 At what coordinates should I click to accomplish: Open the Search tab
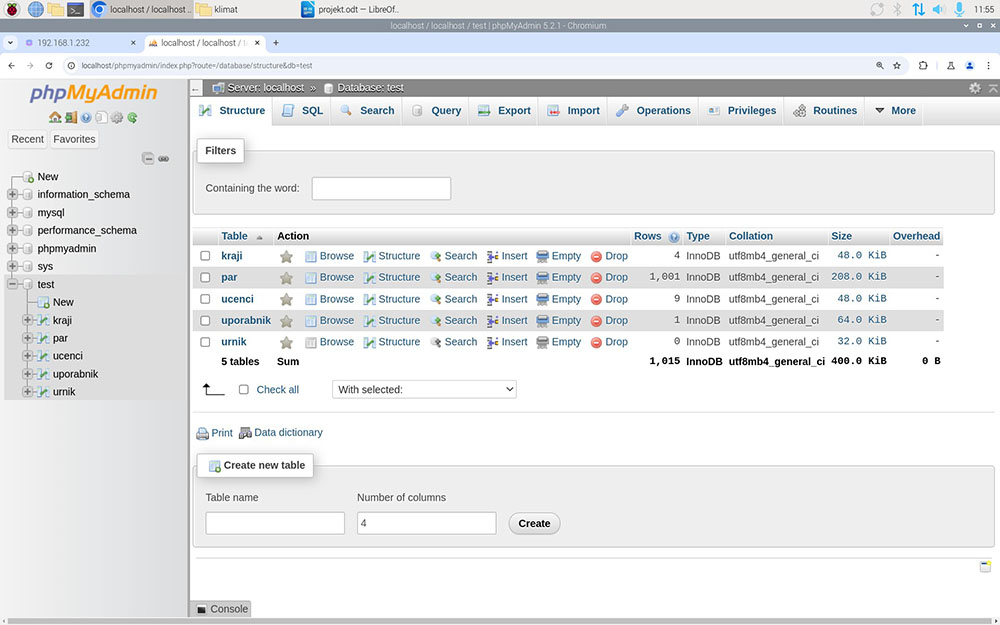[x=367, y=110]
